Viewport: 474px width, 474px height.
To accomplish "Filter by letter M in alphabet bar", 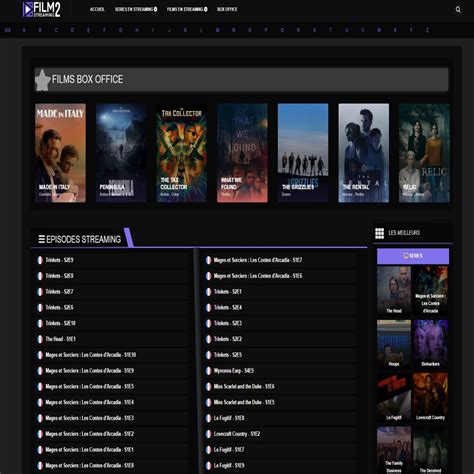I will (218, 30).
